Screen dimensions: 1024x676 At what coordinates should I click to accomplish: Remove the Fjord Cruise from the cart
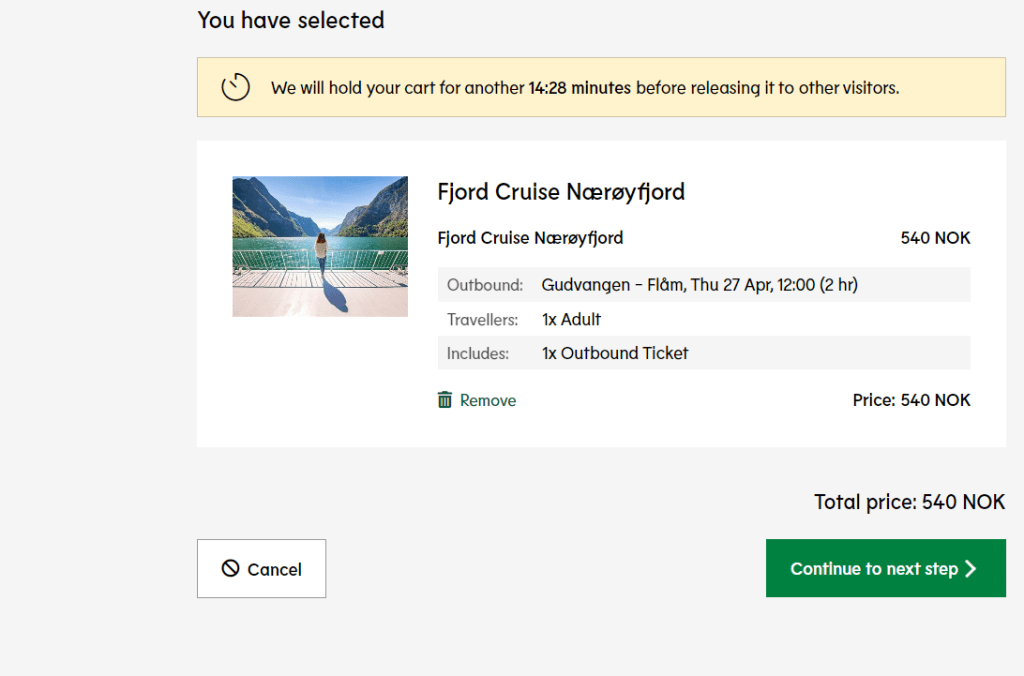(487, 400)
